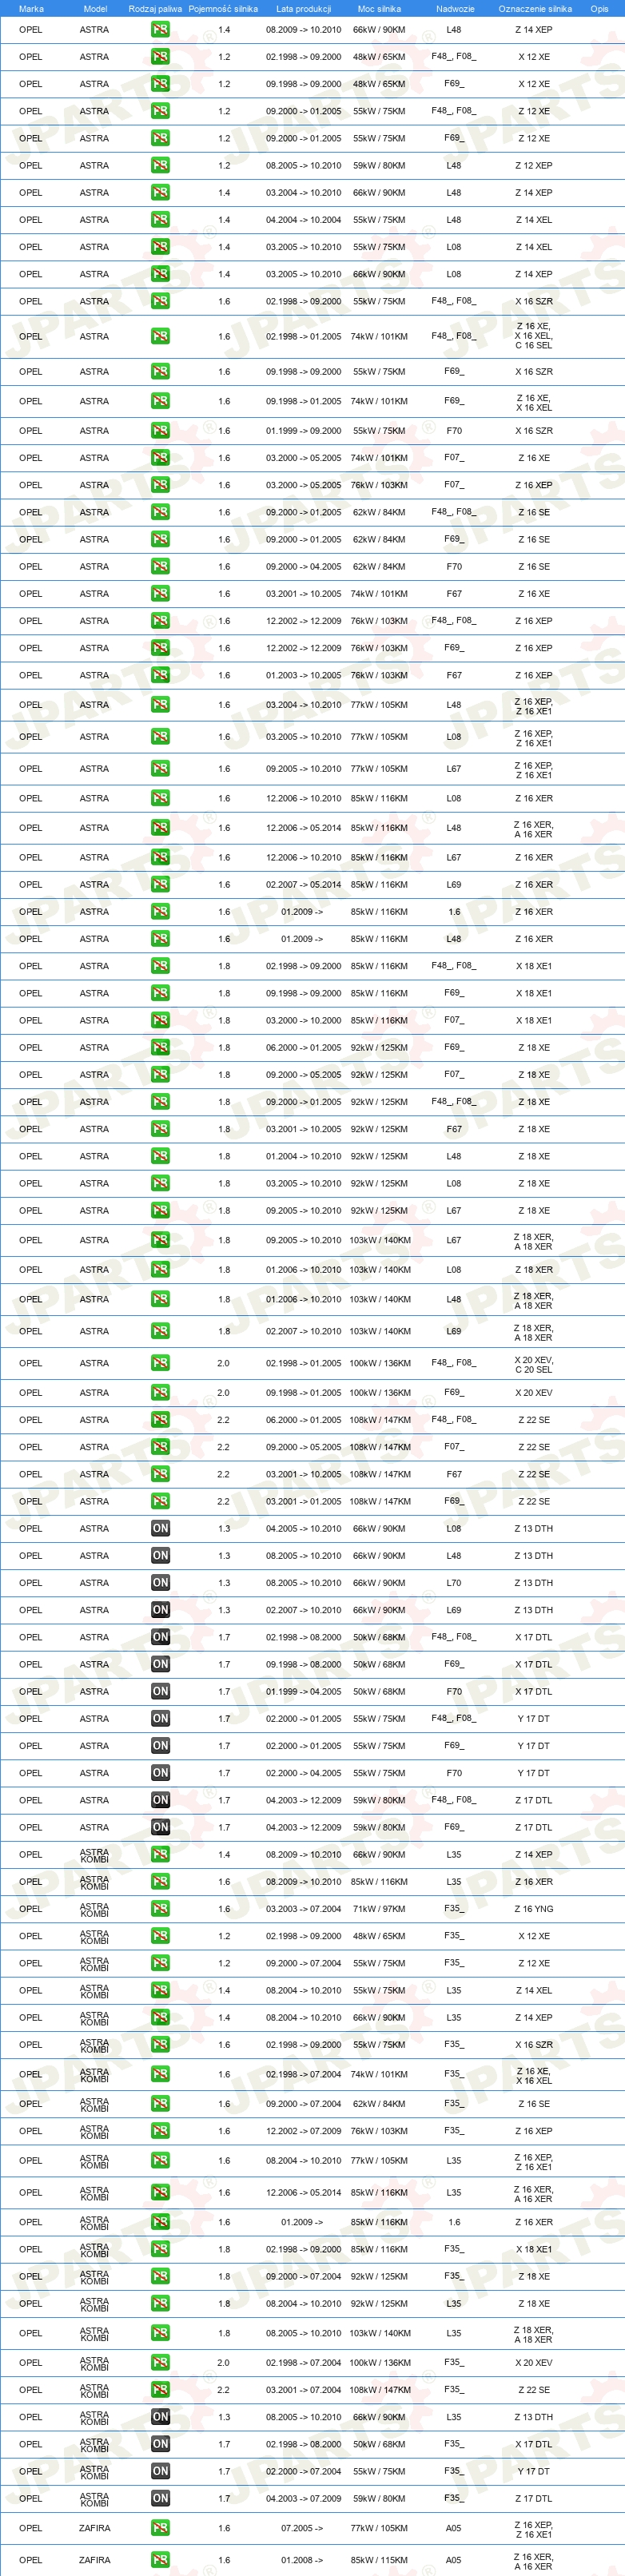The width and height of the screenshot is (625, 2576).
Task: Click the engine code Z 12 XEP
Action: point(534,165)
